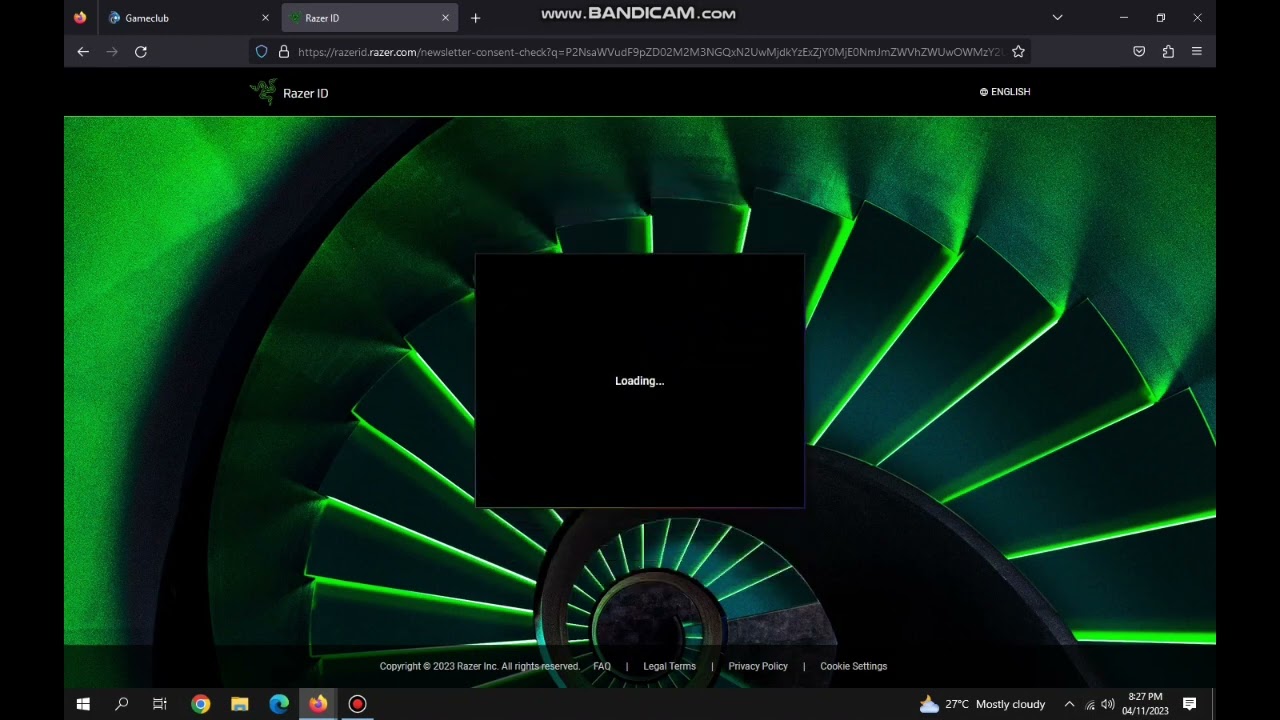Open Firefox View pinned icon
The height and width of the screenshot is (720, 1280).
(x=80, y=18)
